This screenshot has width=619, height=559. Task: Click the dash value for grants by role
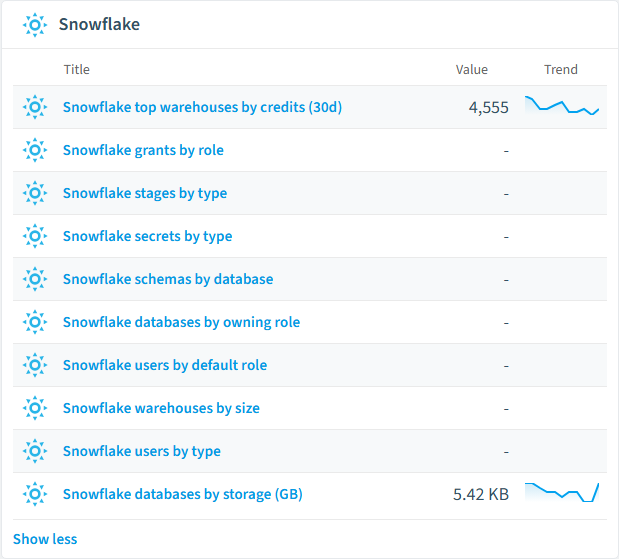[506, 151]
